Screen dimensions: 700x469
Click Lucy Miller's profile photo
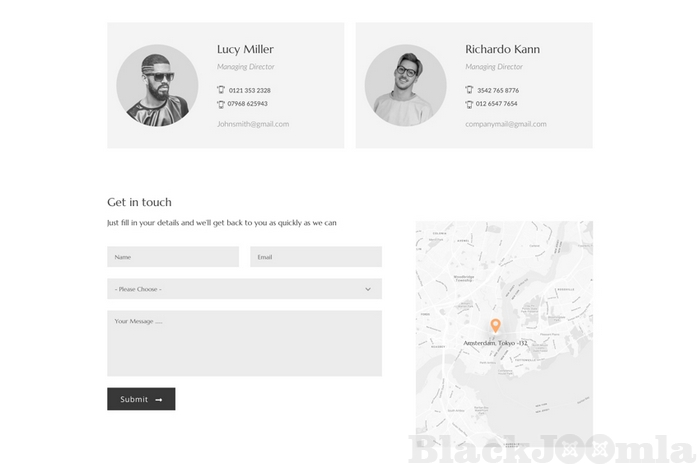point(157,85)
